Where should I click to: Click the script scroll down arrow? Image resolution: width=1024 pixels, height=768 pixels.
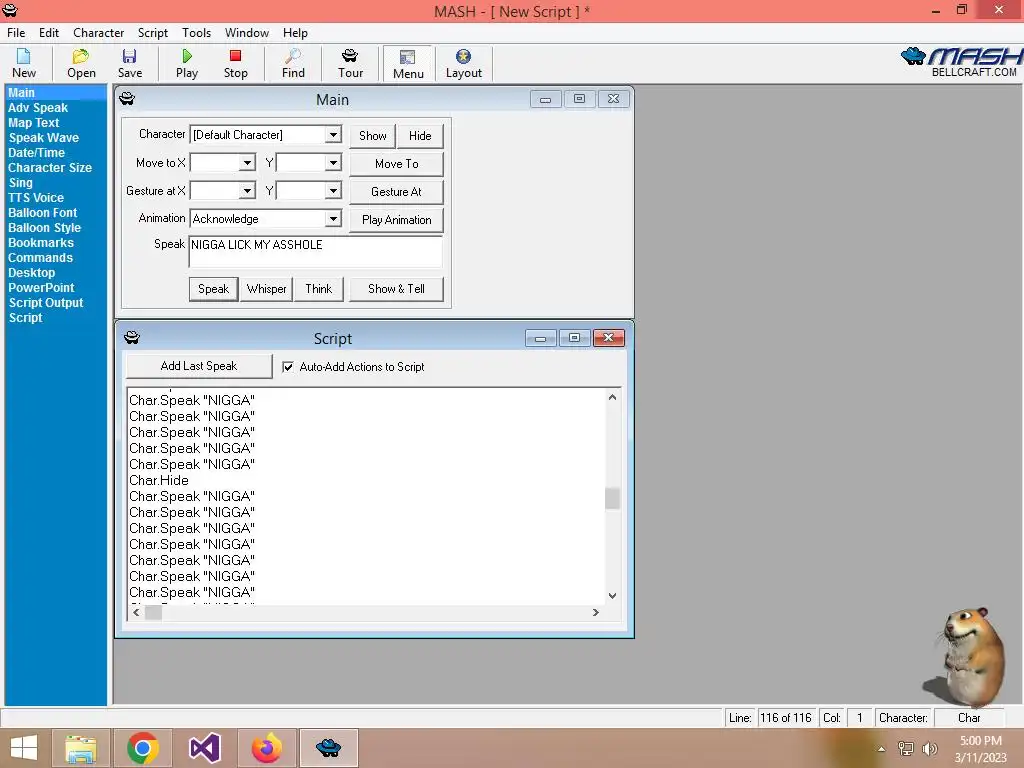click(x=612, y=596)
